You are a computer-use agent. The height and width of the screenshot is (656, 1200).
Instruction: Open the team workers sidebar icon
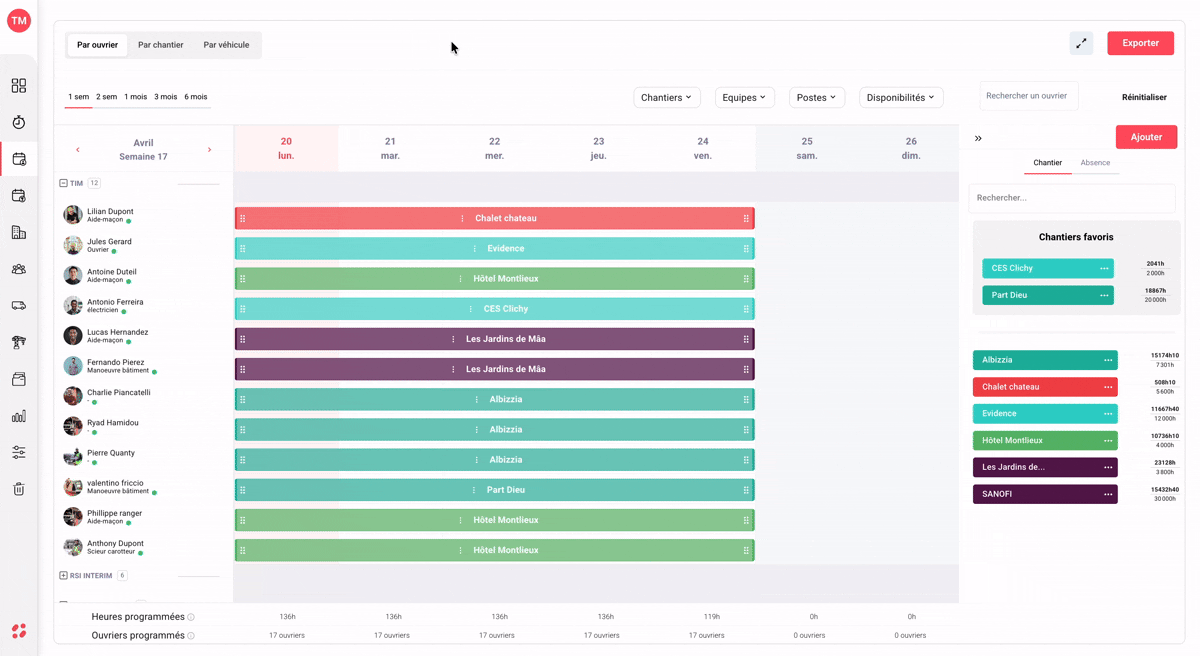[x=19, y=269]
